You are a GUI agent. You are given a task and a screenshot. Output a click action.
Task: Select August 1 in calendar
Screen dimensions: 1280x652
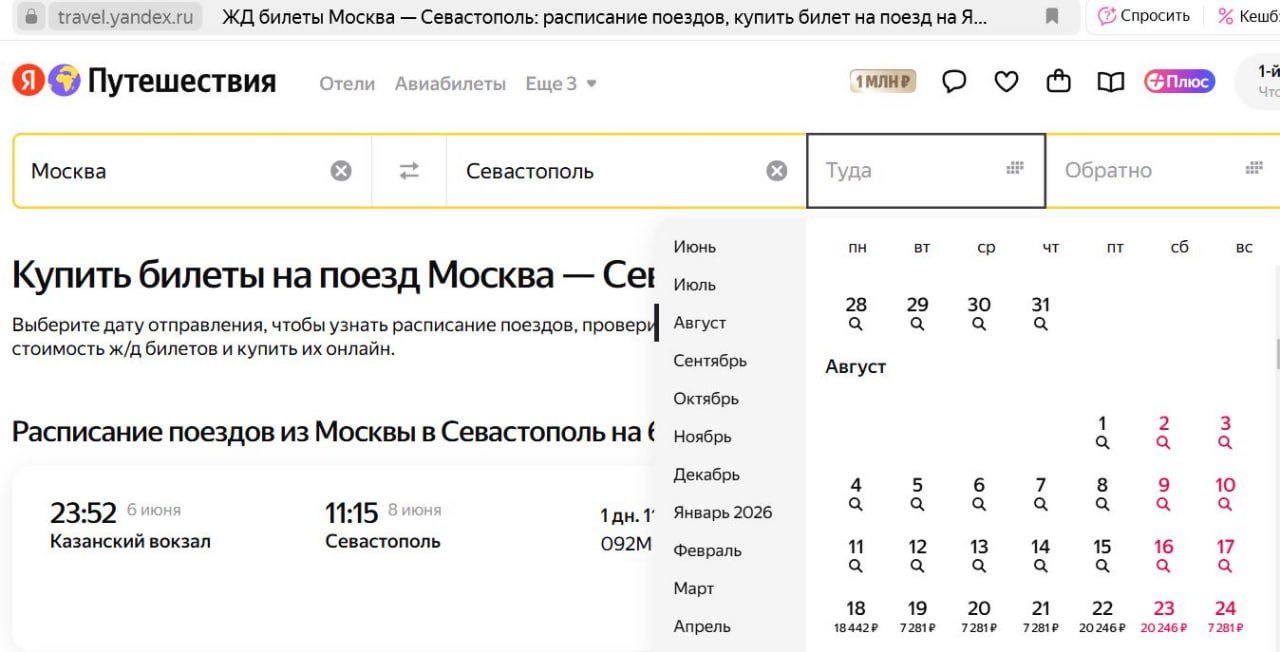coord(1102,431)
